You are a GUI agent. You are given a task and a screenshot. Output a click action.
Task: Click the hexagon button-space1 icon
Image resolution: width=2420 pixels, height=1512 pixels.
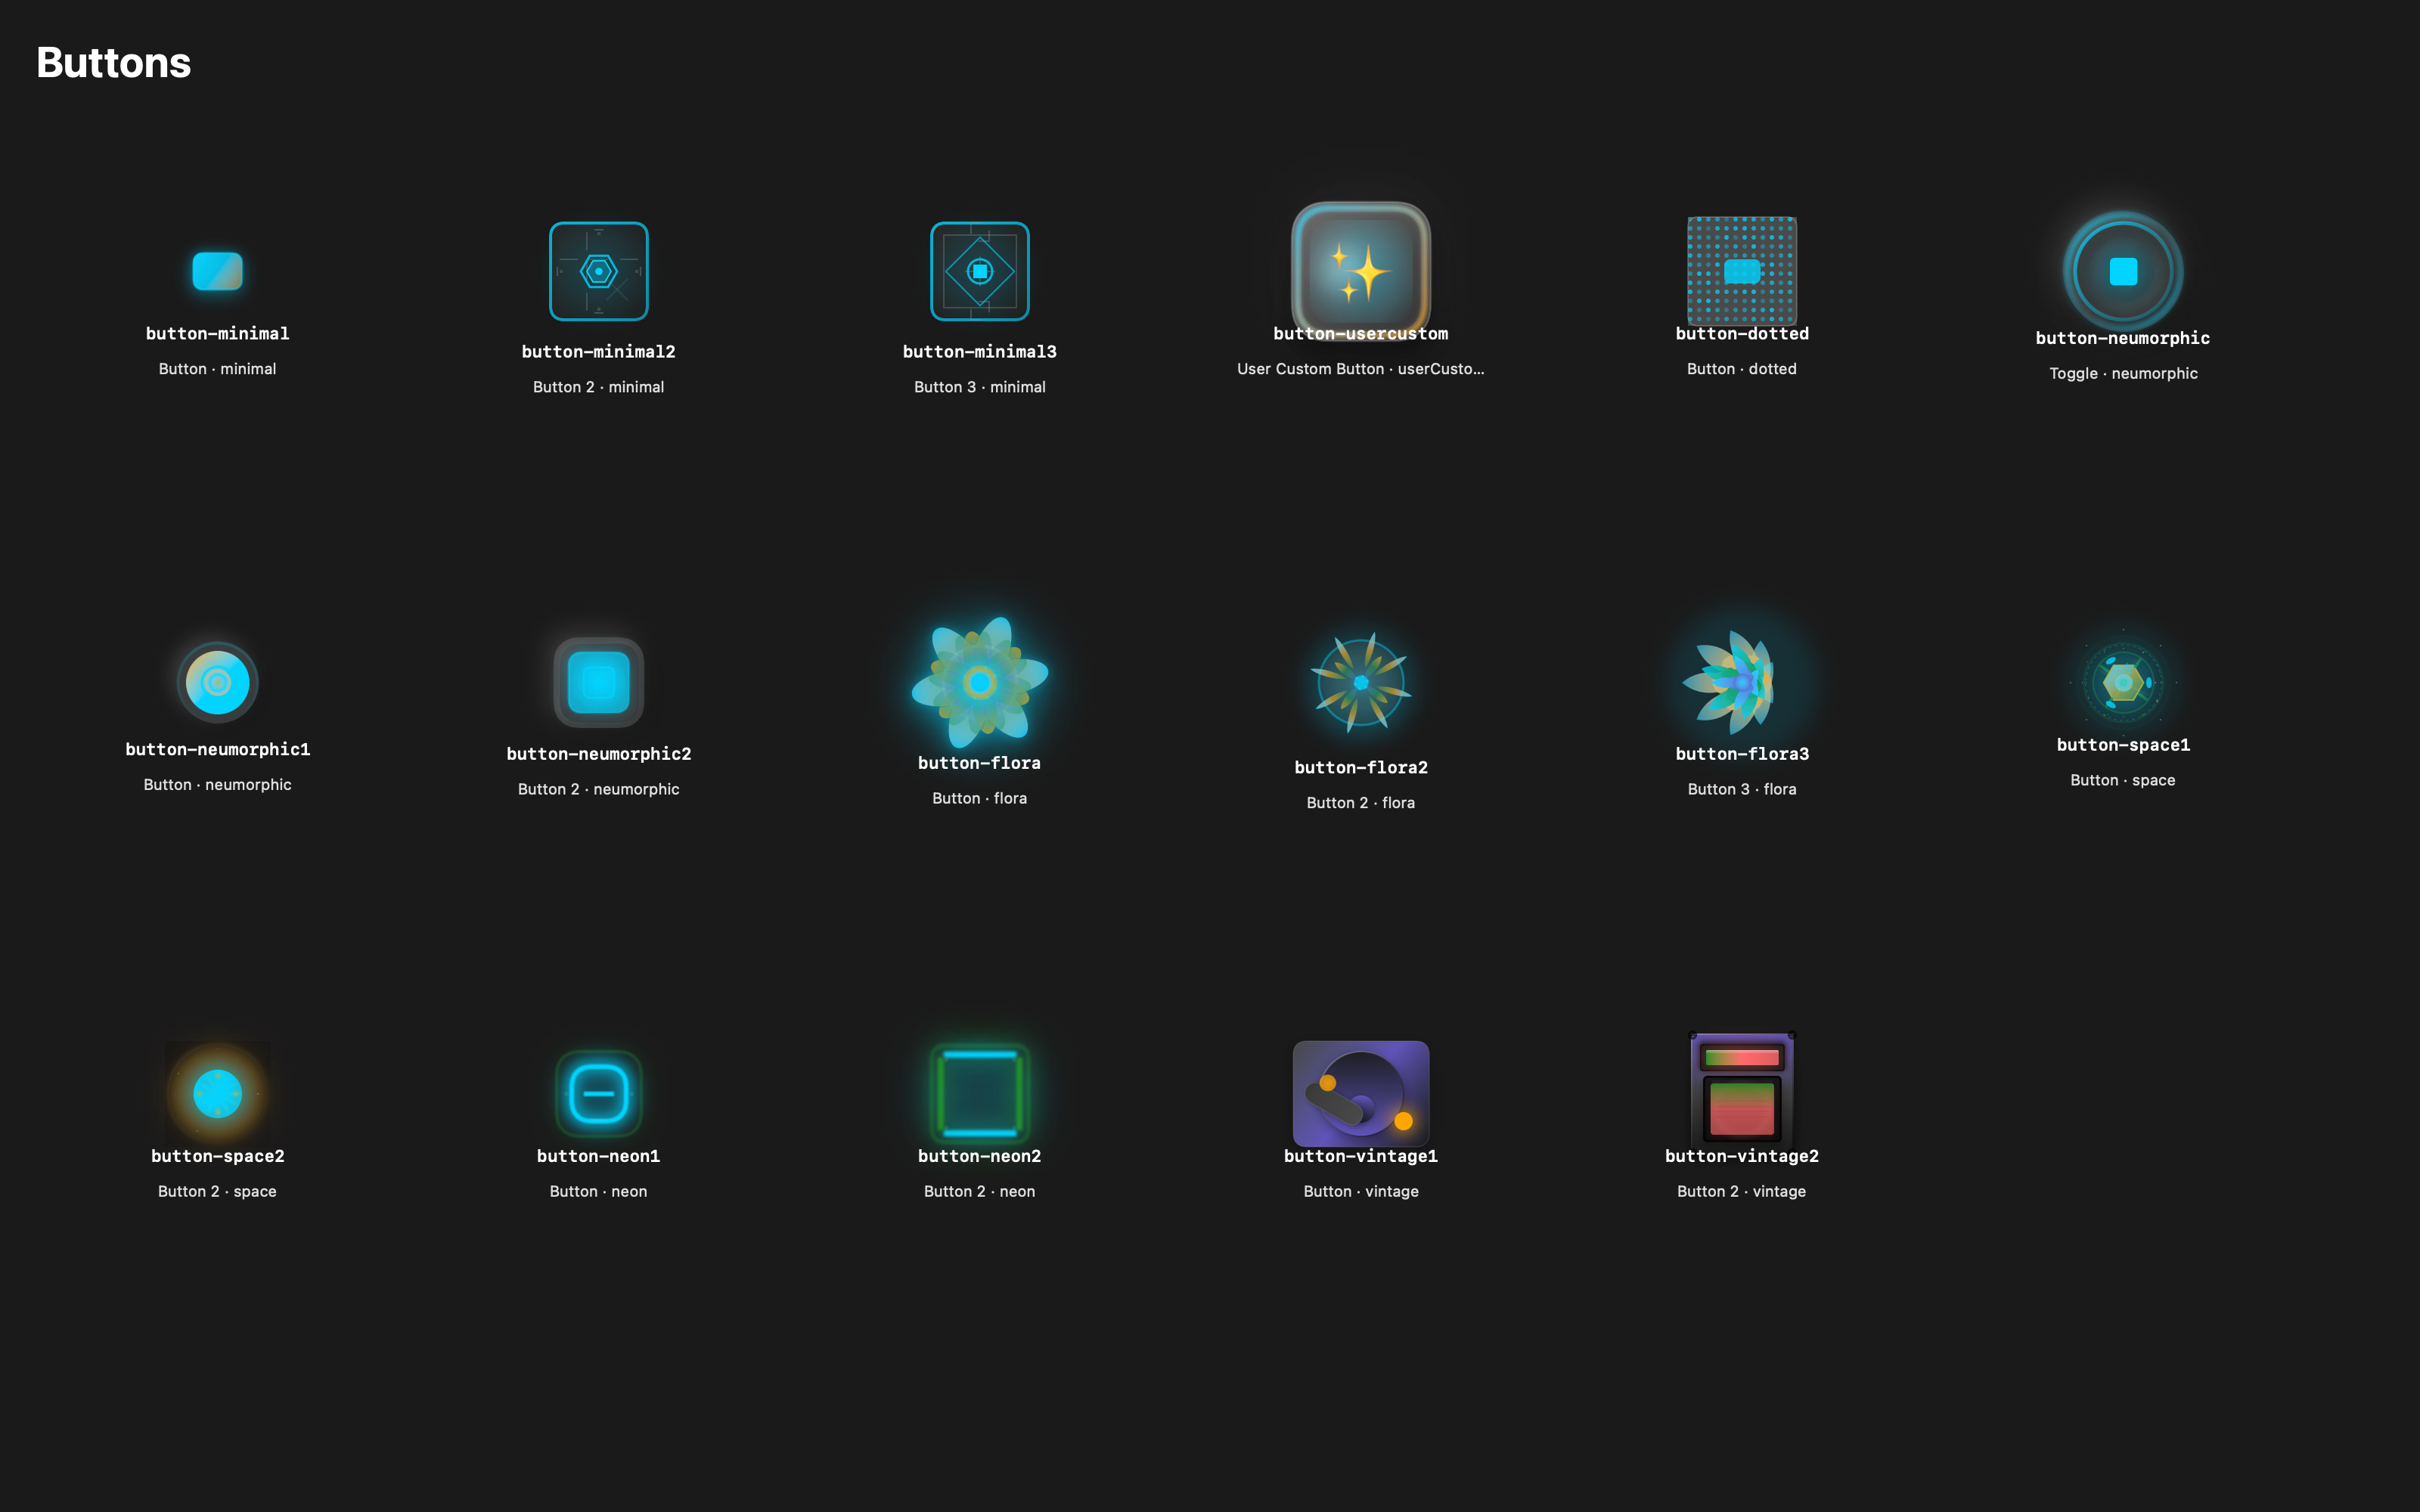[2122, 682]
